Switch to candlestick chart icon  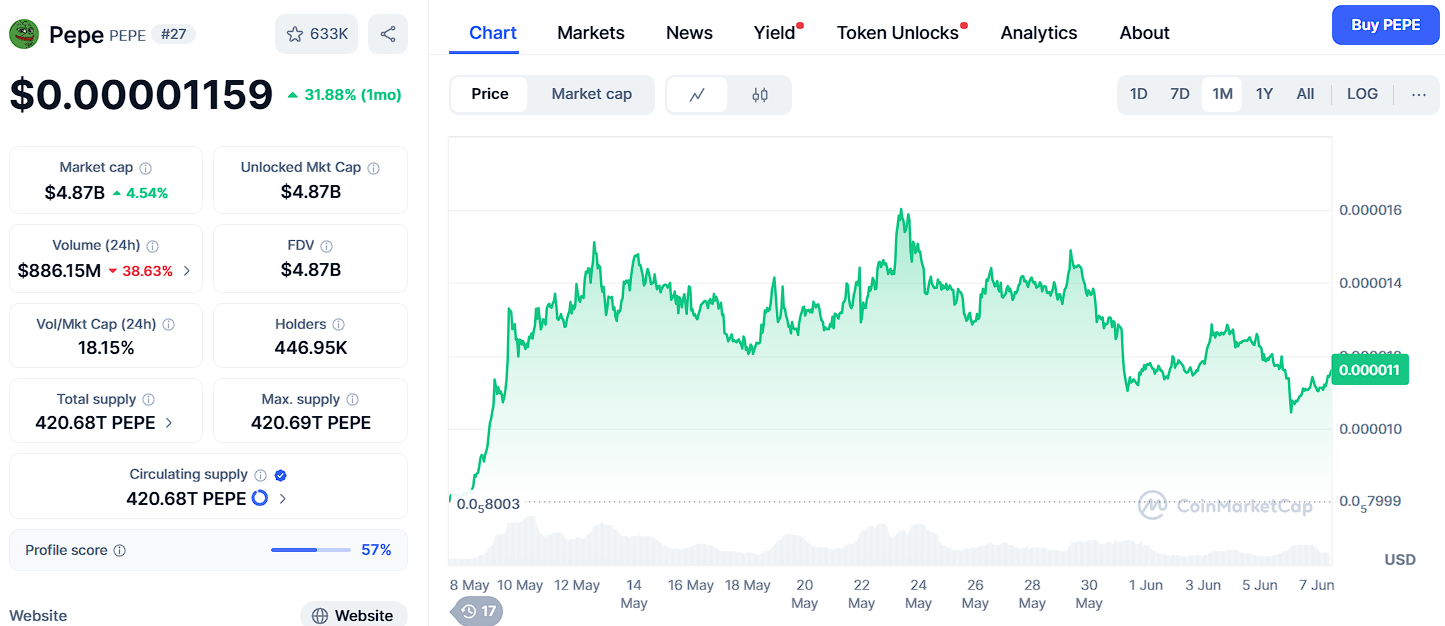tap(759, 95)
